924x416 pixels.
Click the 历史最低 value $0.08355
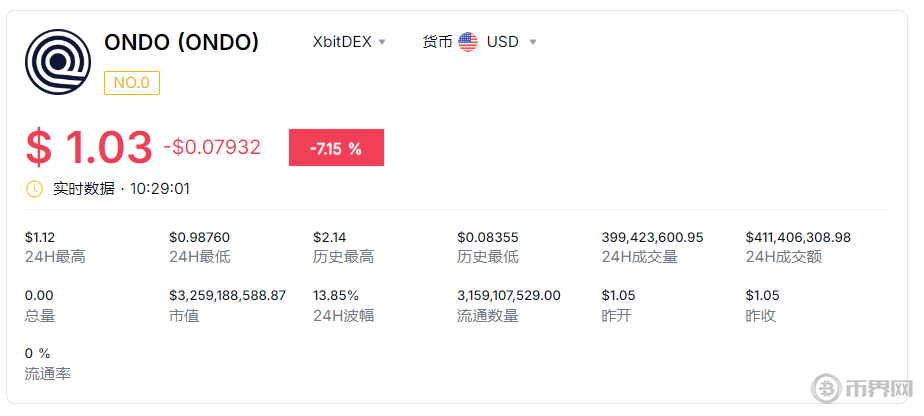tap(488, 237)
